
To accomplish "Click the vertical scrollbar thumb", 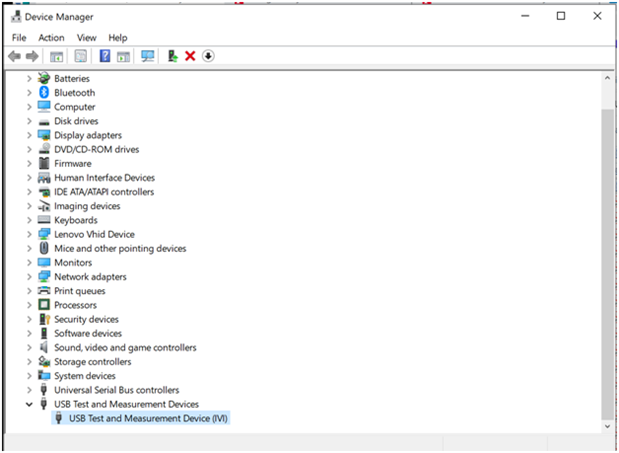I will [607, 264].
